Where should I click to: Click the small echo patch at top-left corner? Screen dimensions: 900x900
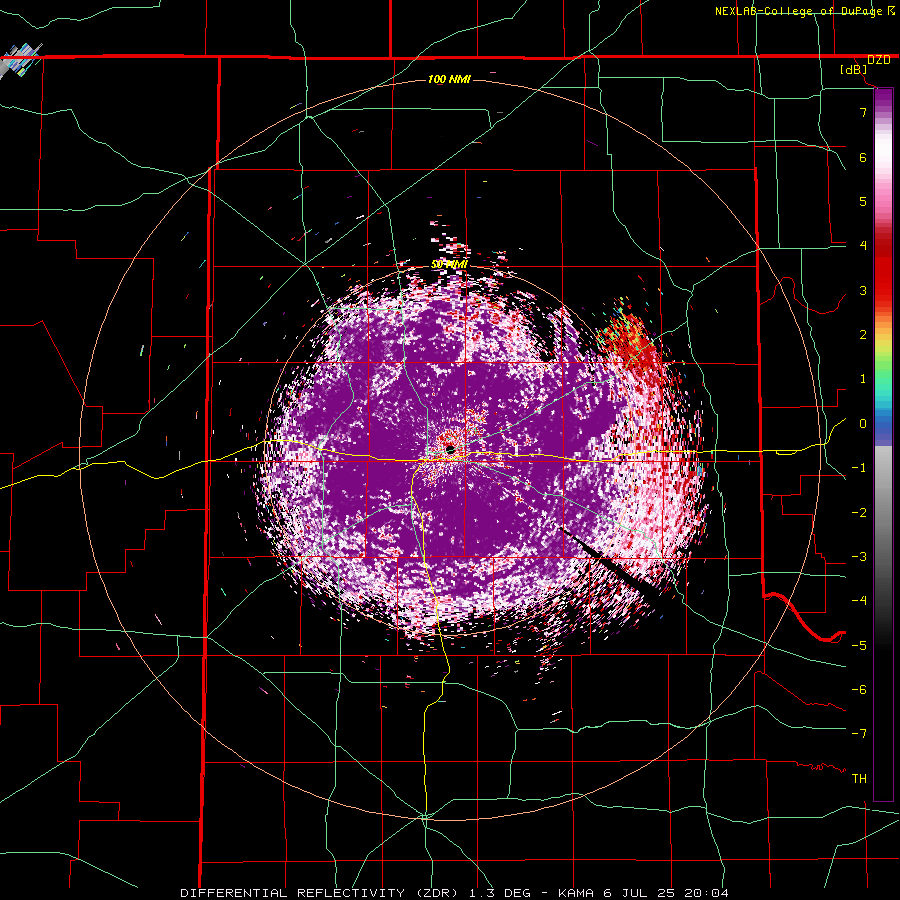(x=21, y=60)
